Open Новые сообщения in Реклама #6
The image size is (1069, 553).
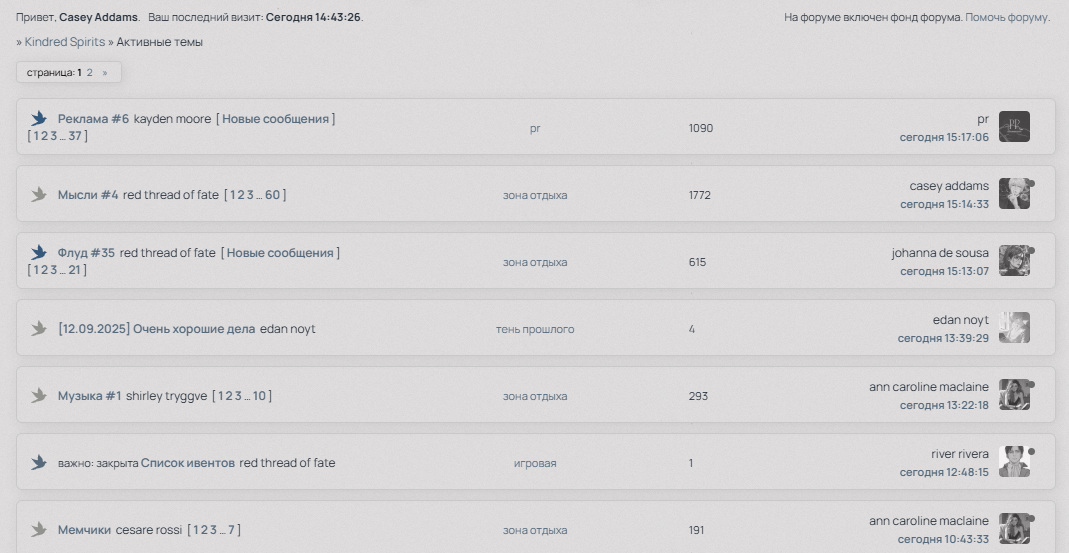pyautogui.click(x=275, y=119)
